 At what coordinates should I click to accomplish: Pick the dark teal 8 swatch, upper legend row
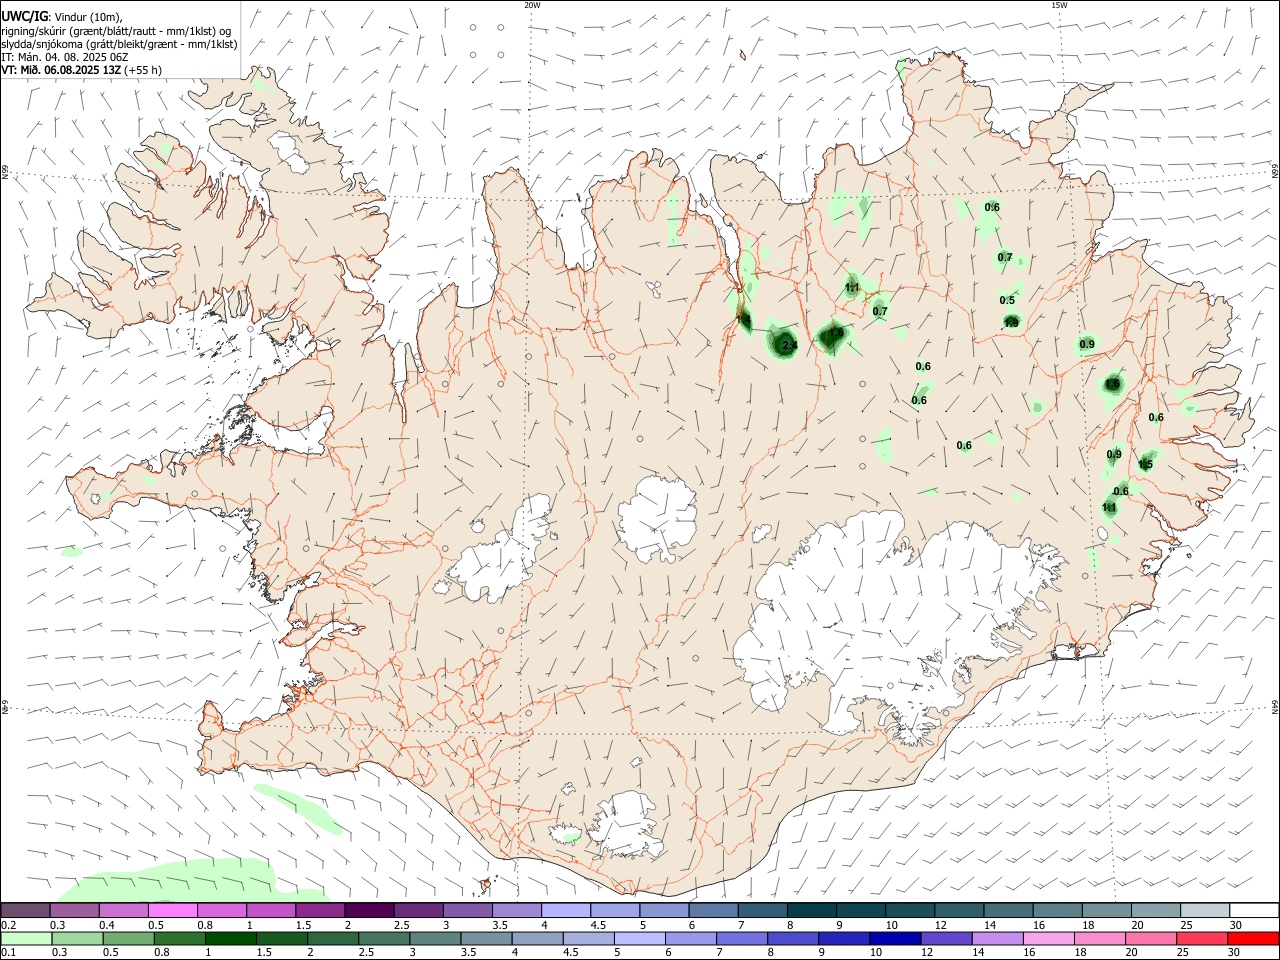click(812, 911)
